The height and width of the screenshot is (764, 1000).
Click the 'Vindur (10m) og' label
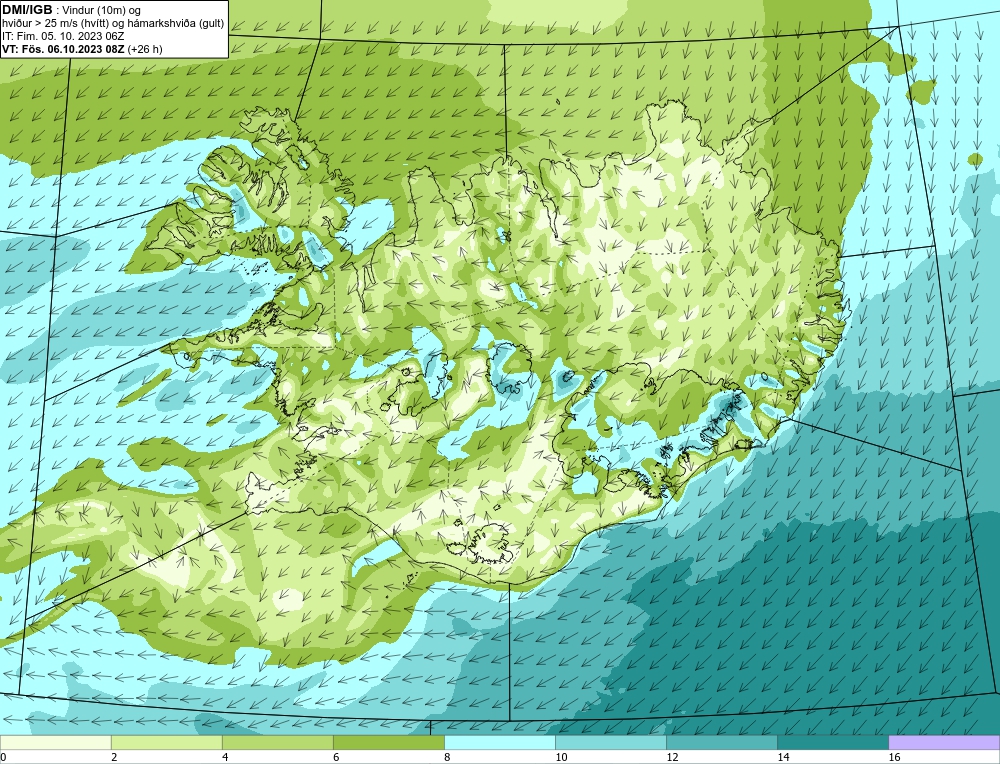coord(101,10)
